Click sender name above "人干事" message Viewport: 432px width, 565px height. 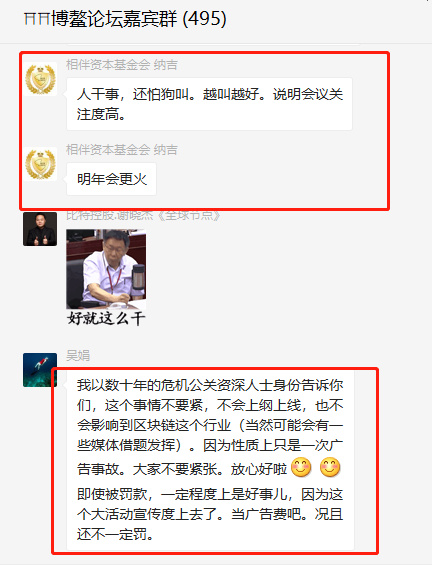[122, 65]
